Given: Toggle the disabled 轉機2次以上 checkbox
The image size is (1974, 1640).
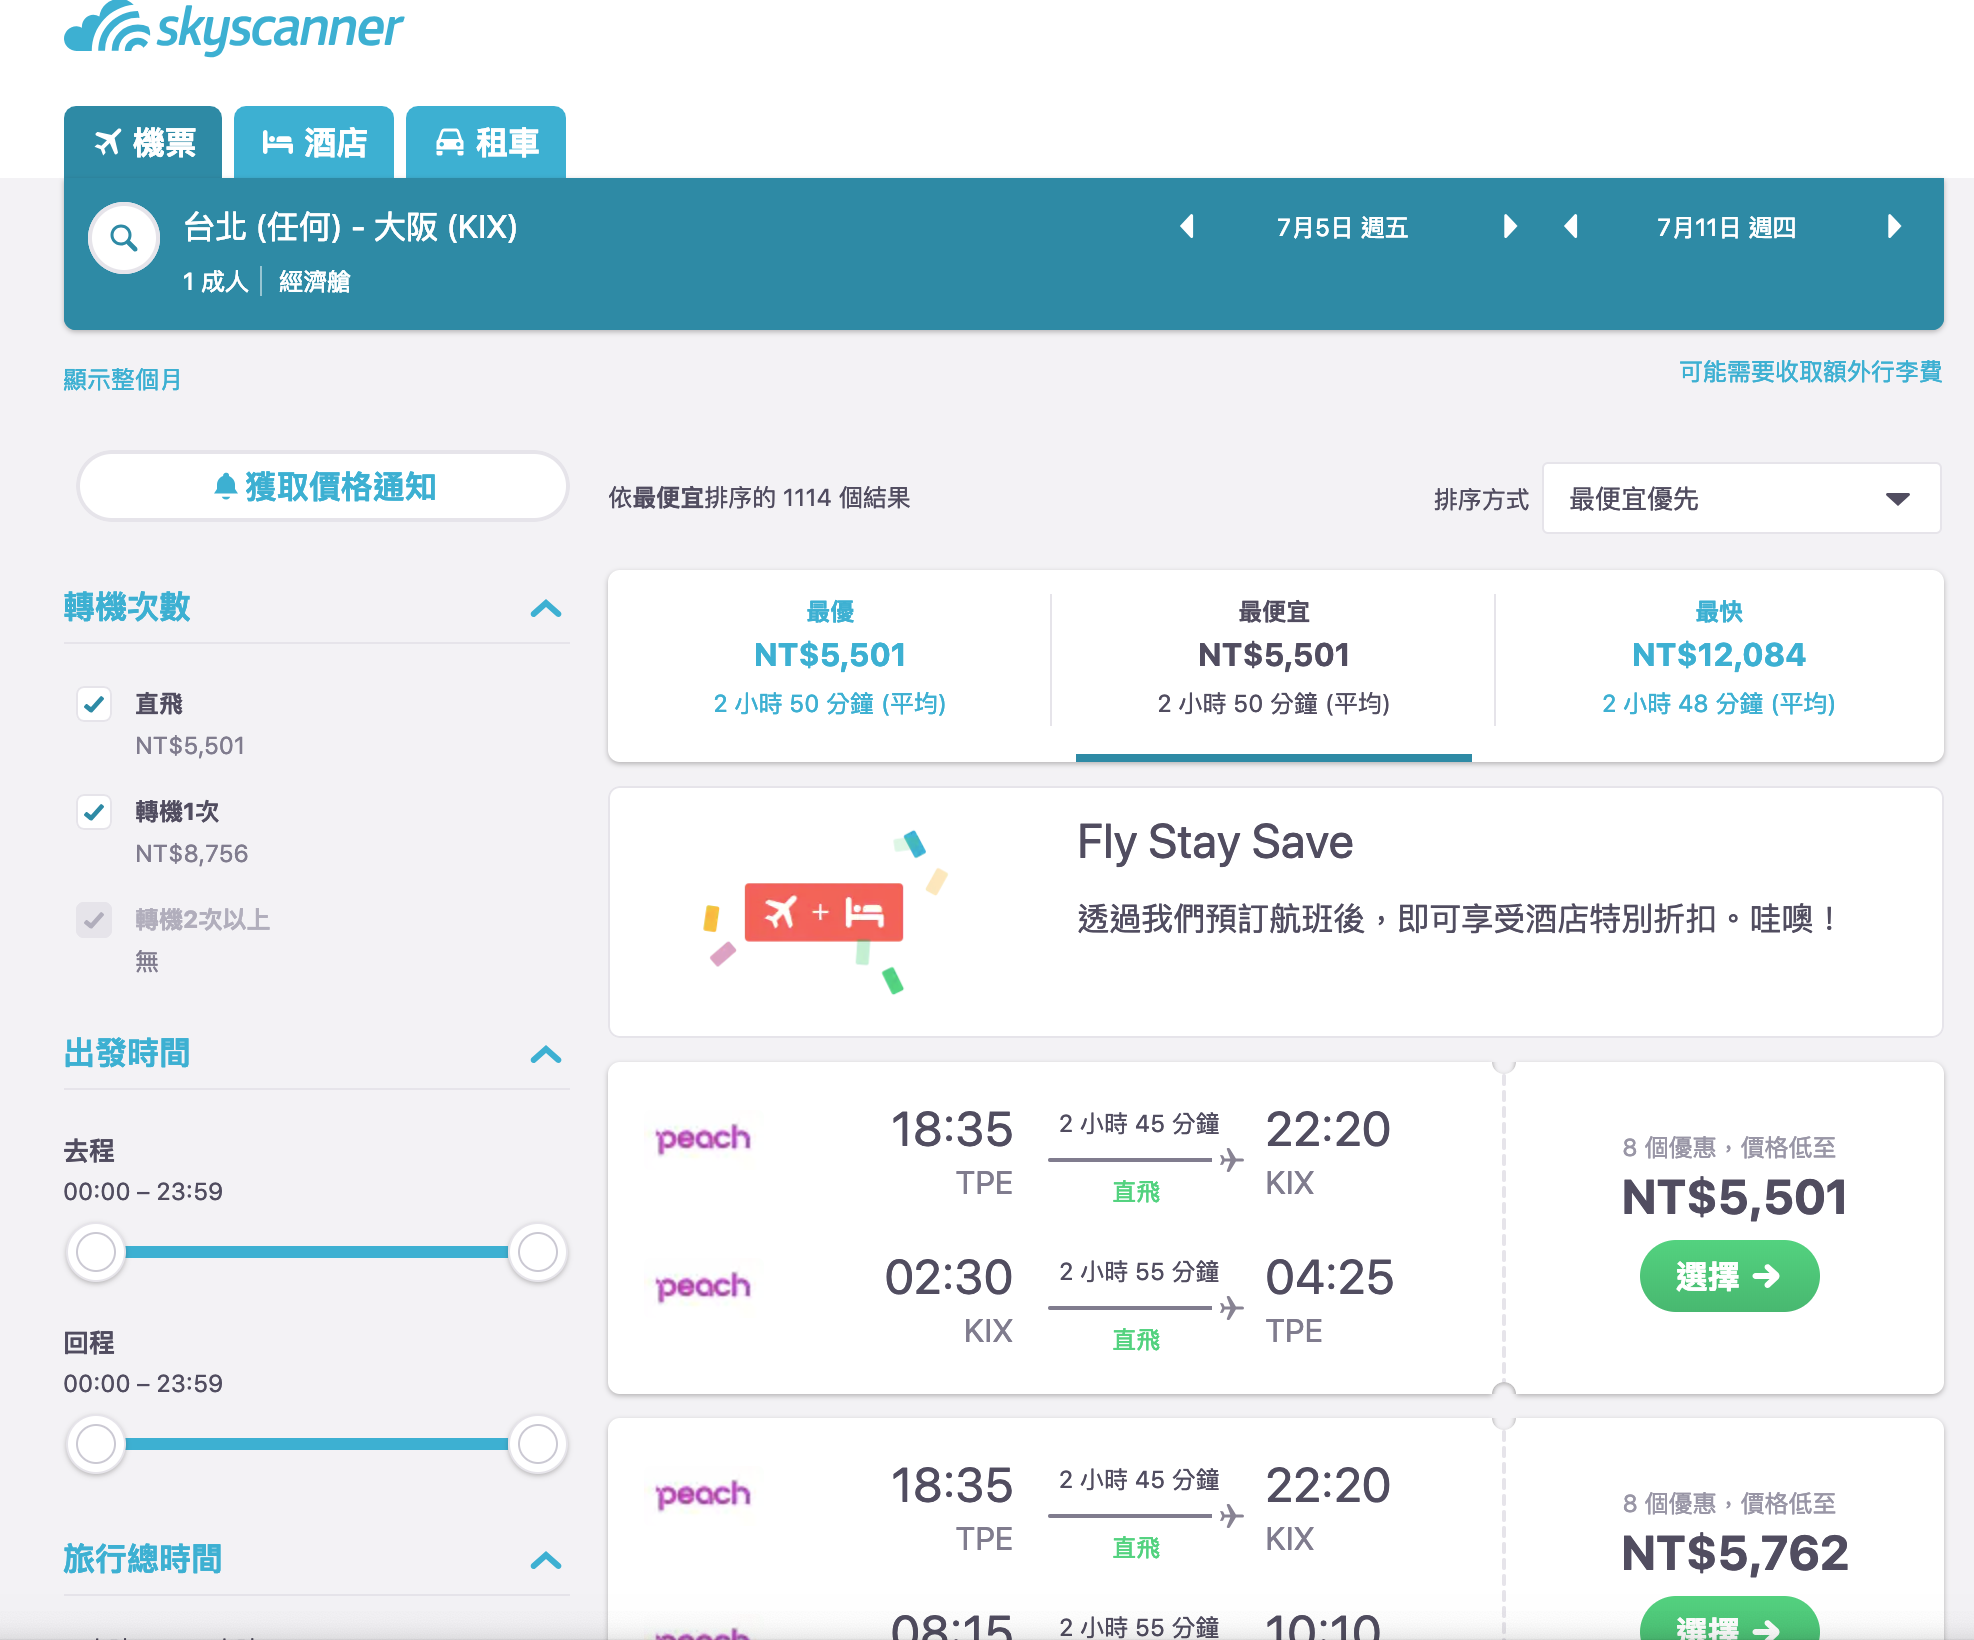Looking at the screenshot, I should pyautogui.click(x=94, y=920).
